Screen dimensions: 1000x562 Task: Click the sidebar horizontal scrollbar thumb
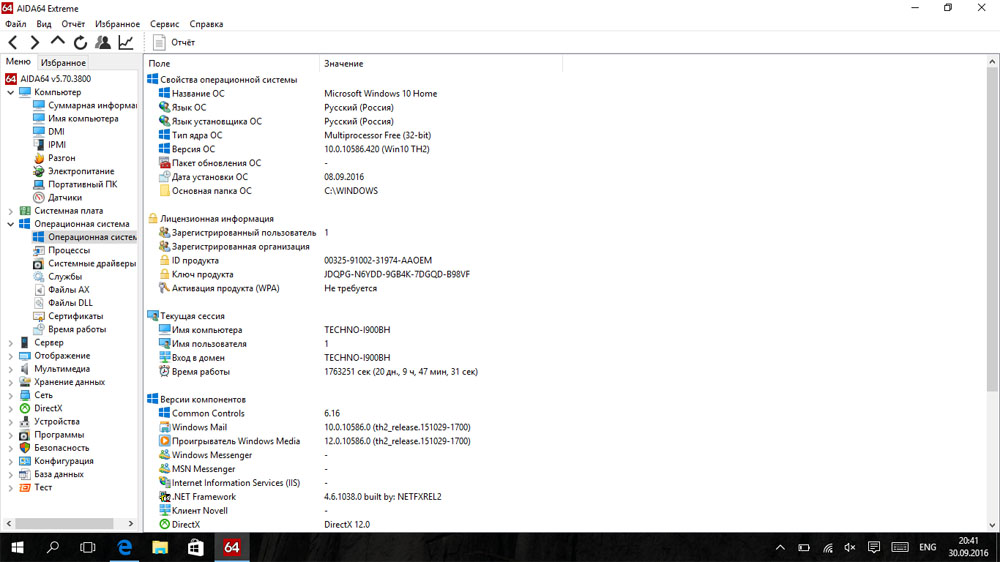pyautogui.click(x=64, y=524)
